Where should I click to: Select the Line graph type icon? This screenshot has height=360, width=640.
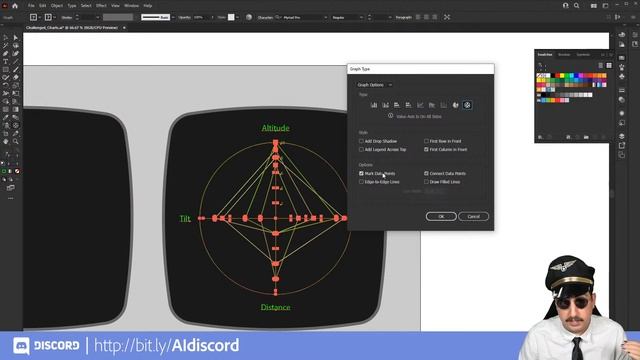tap(420, 105)
